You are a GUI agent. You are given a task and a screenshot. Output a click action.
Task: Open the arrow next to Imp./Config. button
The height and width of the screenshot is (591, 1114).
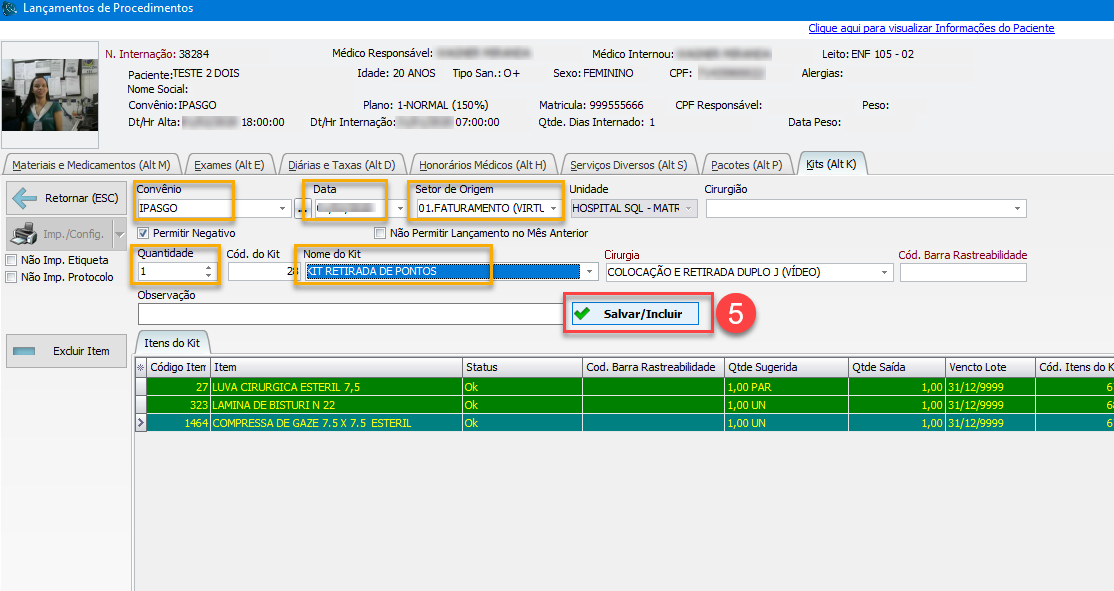click(118, 235)
